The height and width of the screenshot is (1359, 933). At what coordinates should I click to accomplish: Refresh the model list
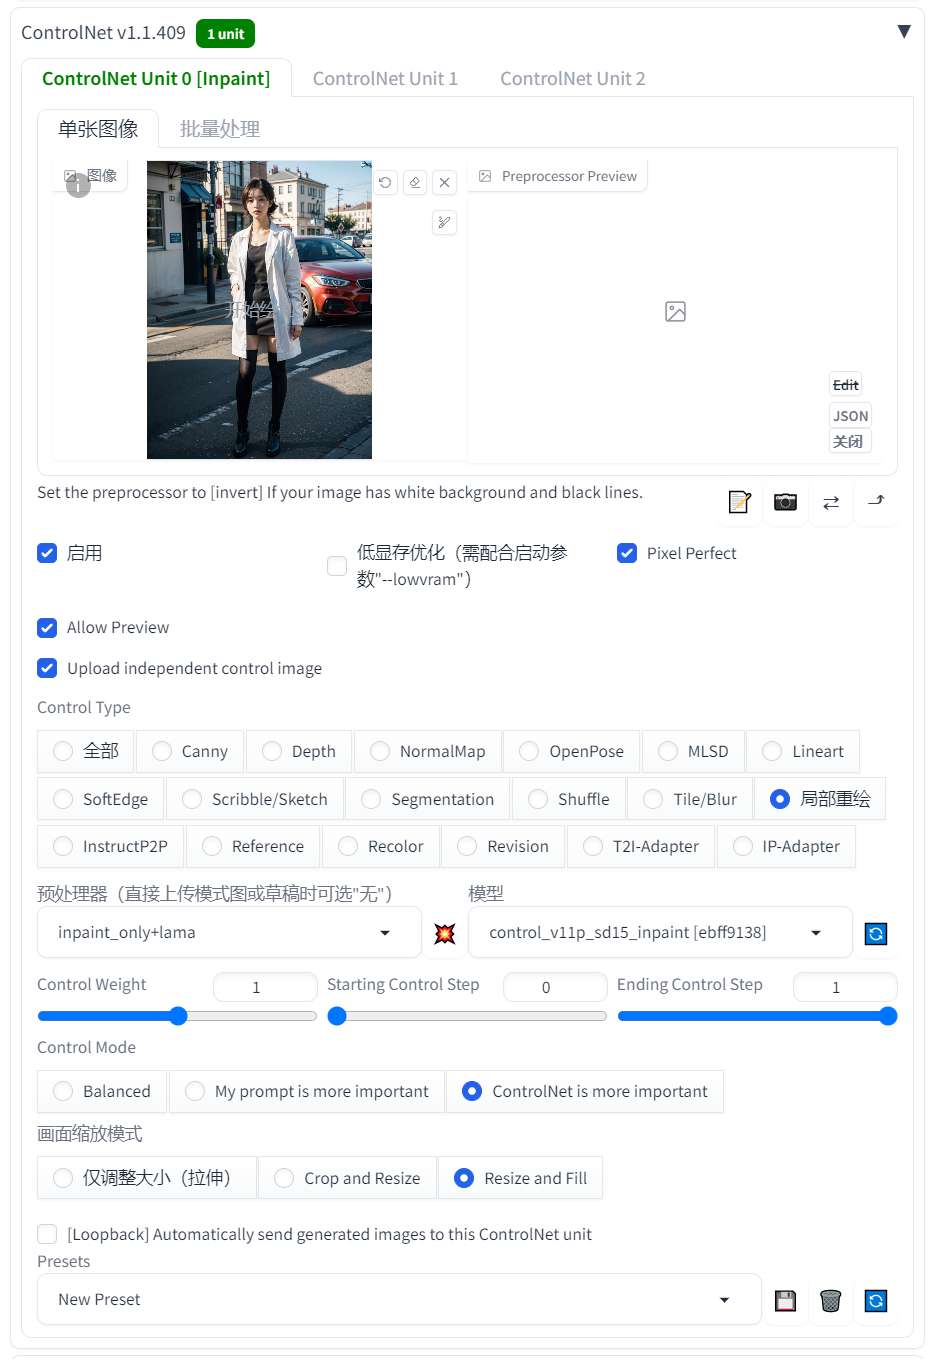click(x=876, y=933)
